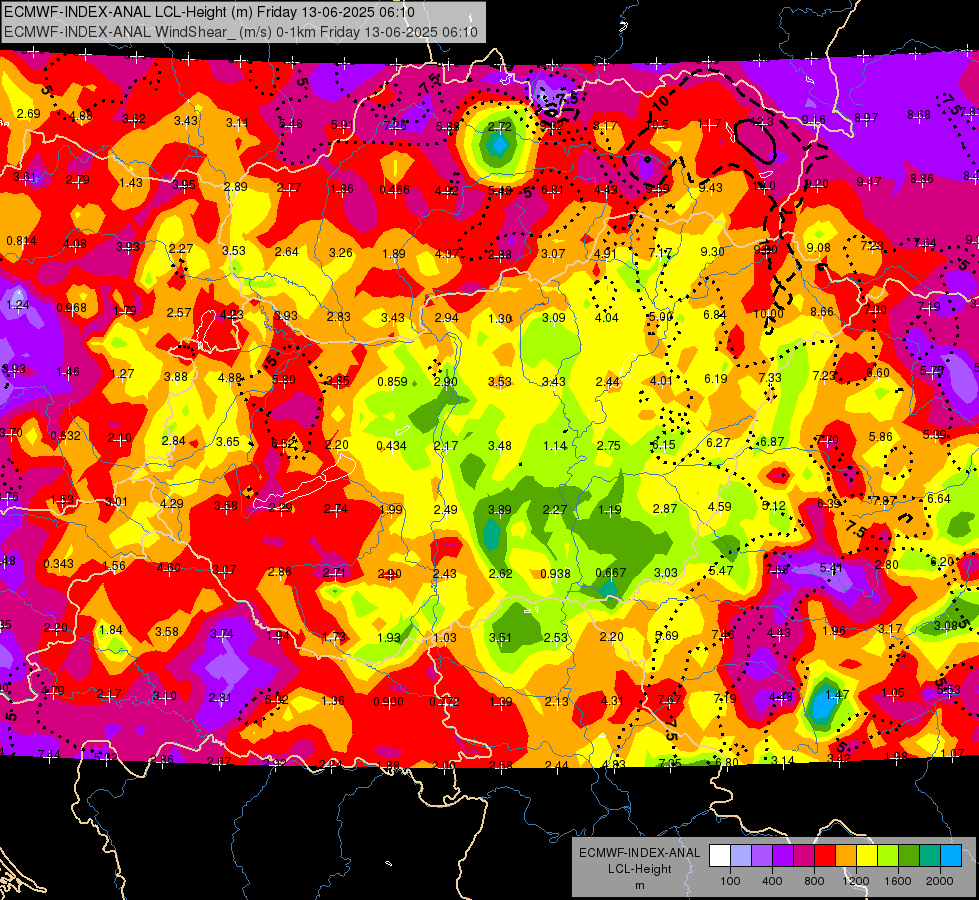The width and height of the screenshot is (979, 900).
Task: Click the 100 label on the legend scale
Action: click(x=730, y=881)
